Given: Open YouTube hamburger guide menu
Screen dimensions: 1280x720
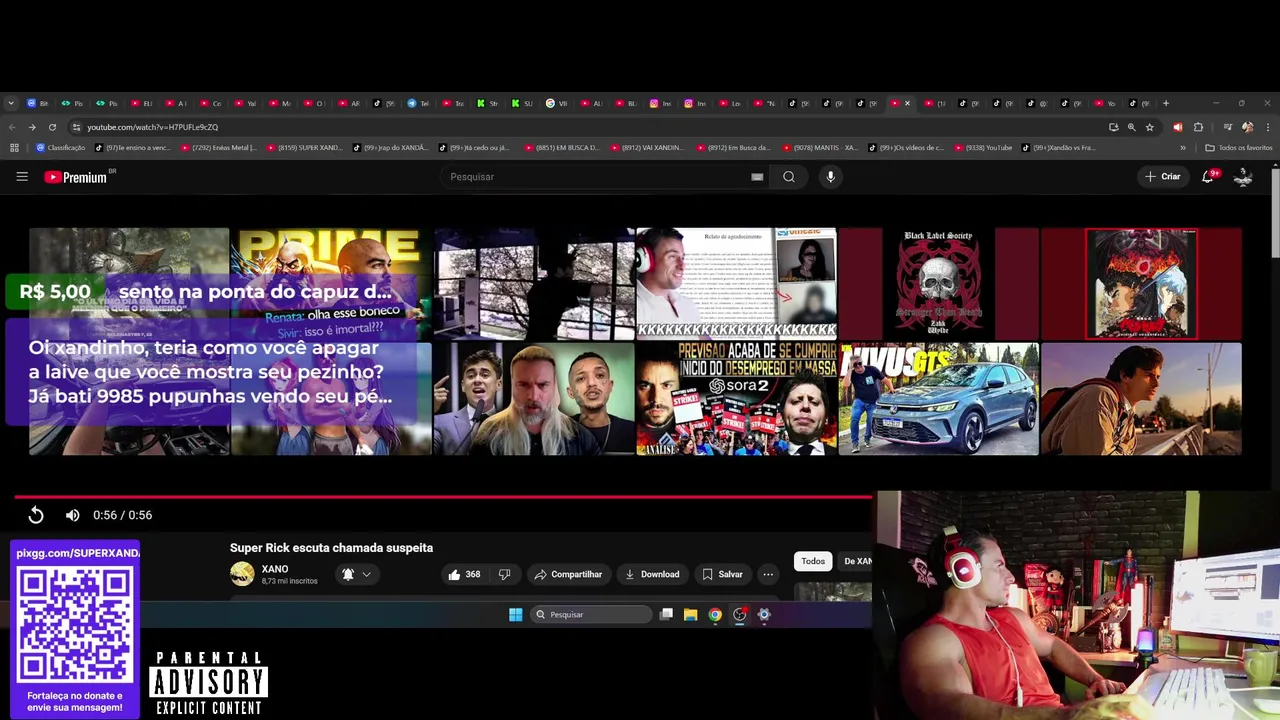Looking at the screenshot, I should 22,176.
